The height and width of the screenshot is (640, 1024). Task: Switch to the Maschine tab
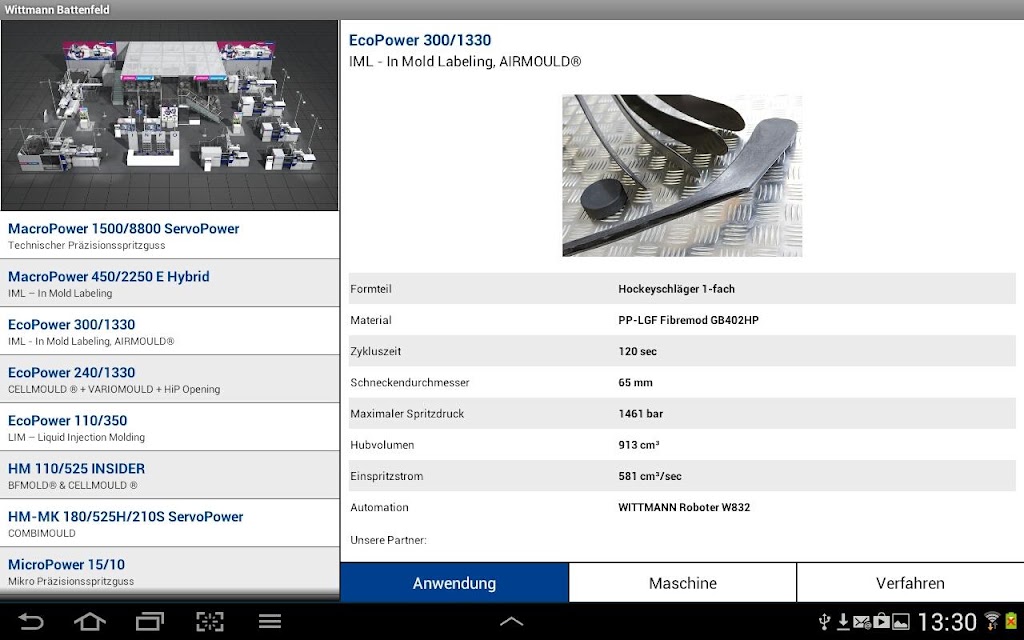tap(682, 583)
